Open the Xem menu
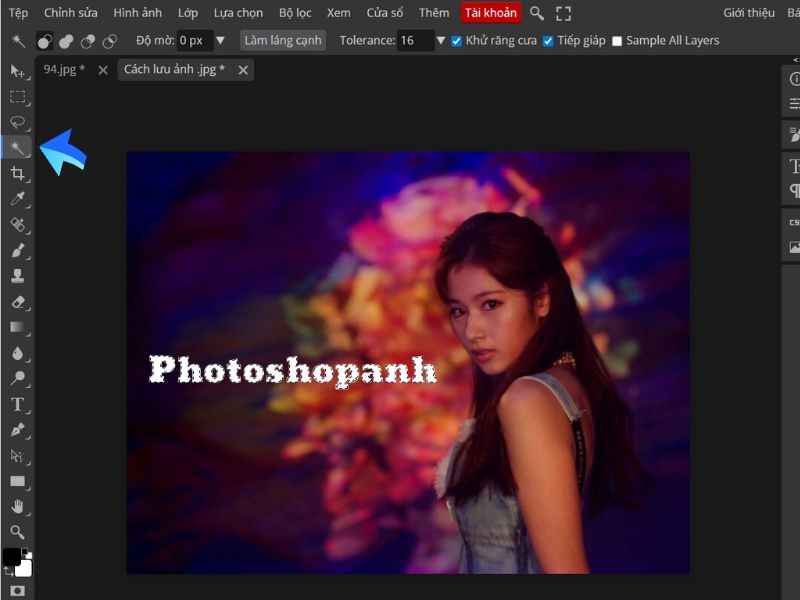The width and height of the screenshot is (800, 600). point(339,13)
